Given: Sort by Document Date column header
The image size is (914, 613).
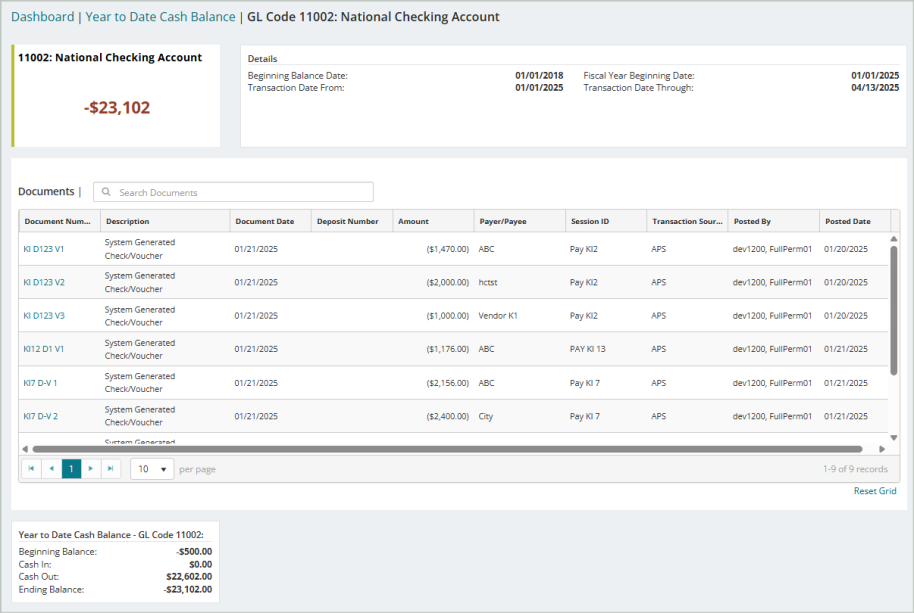Looking at the screenshot, I should tap(264, 221).
